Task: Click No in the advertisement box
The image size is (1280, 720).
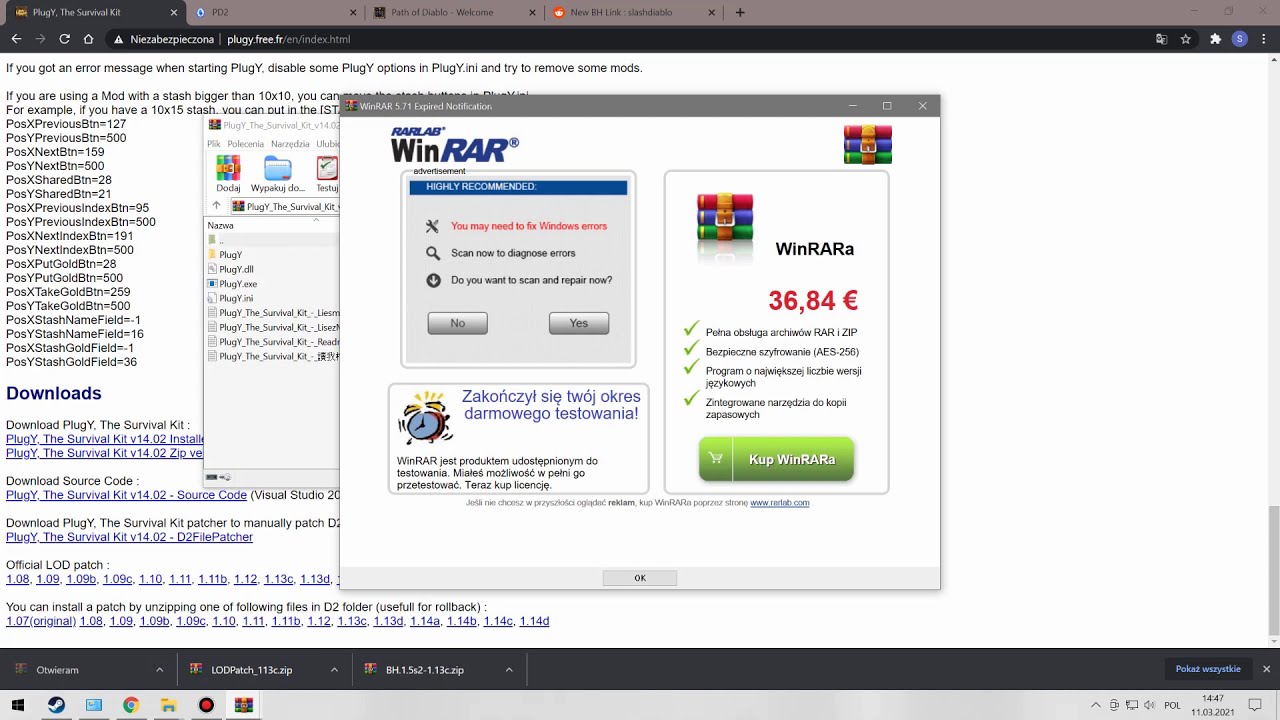Action: 457,323
